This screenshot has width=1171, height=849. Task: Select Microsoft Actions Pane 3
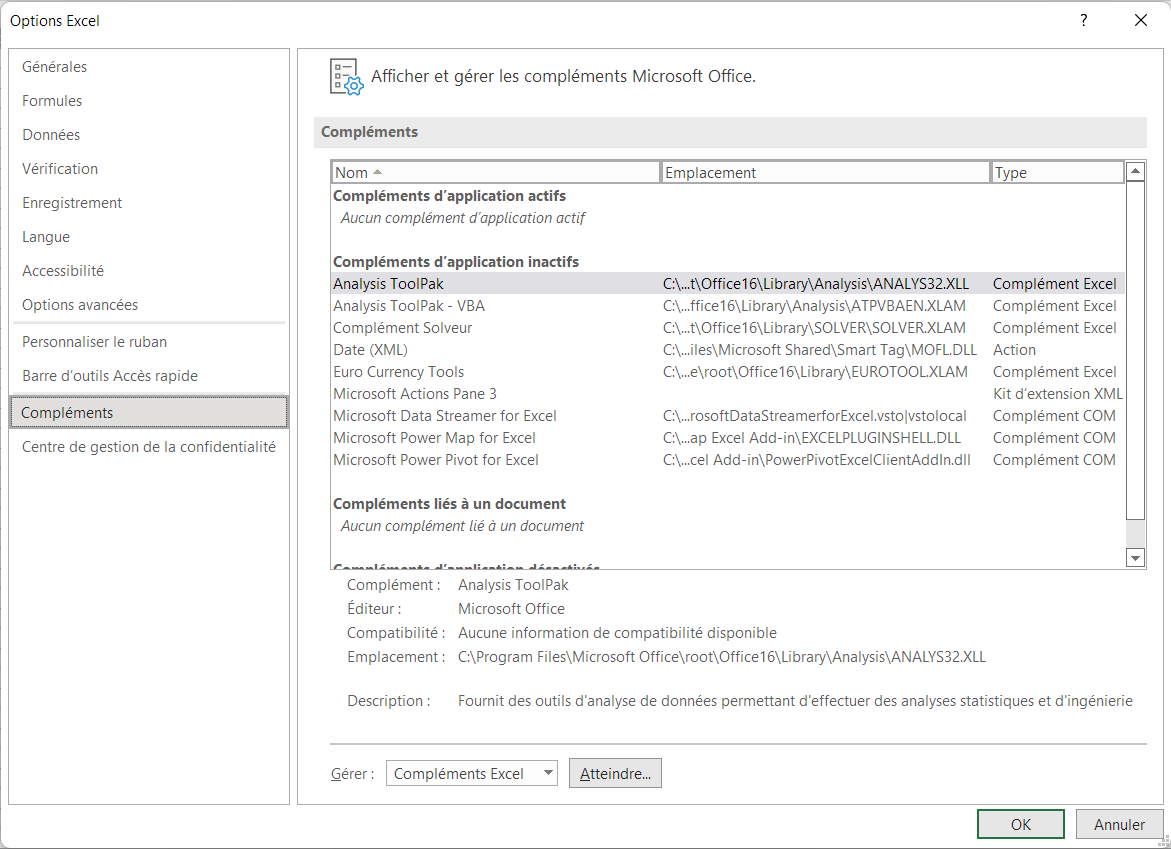pyautogui.click(x=727, y=394)
